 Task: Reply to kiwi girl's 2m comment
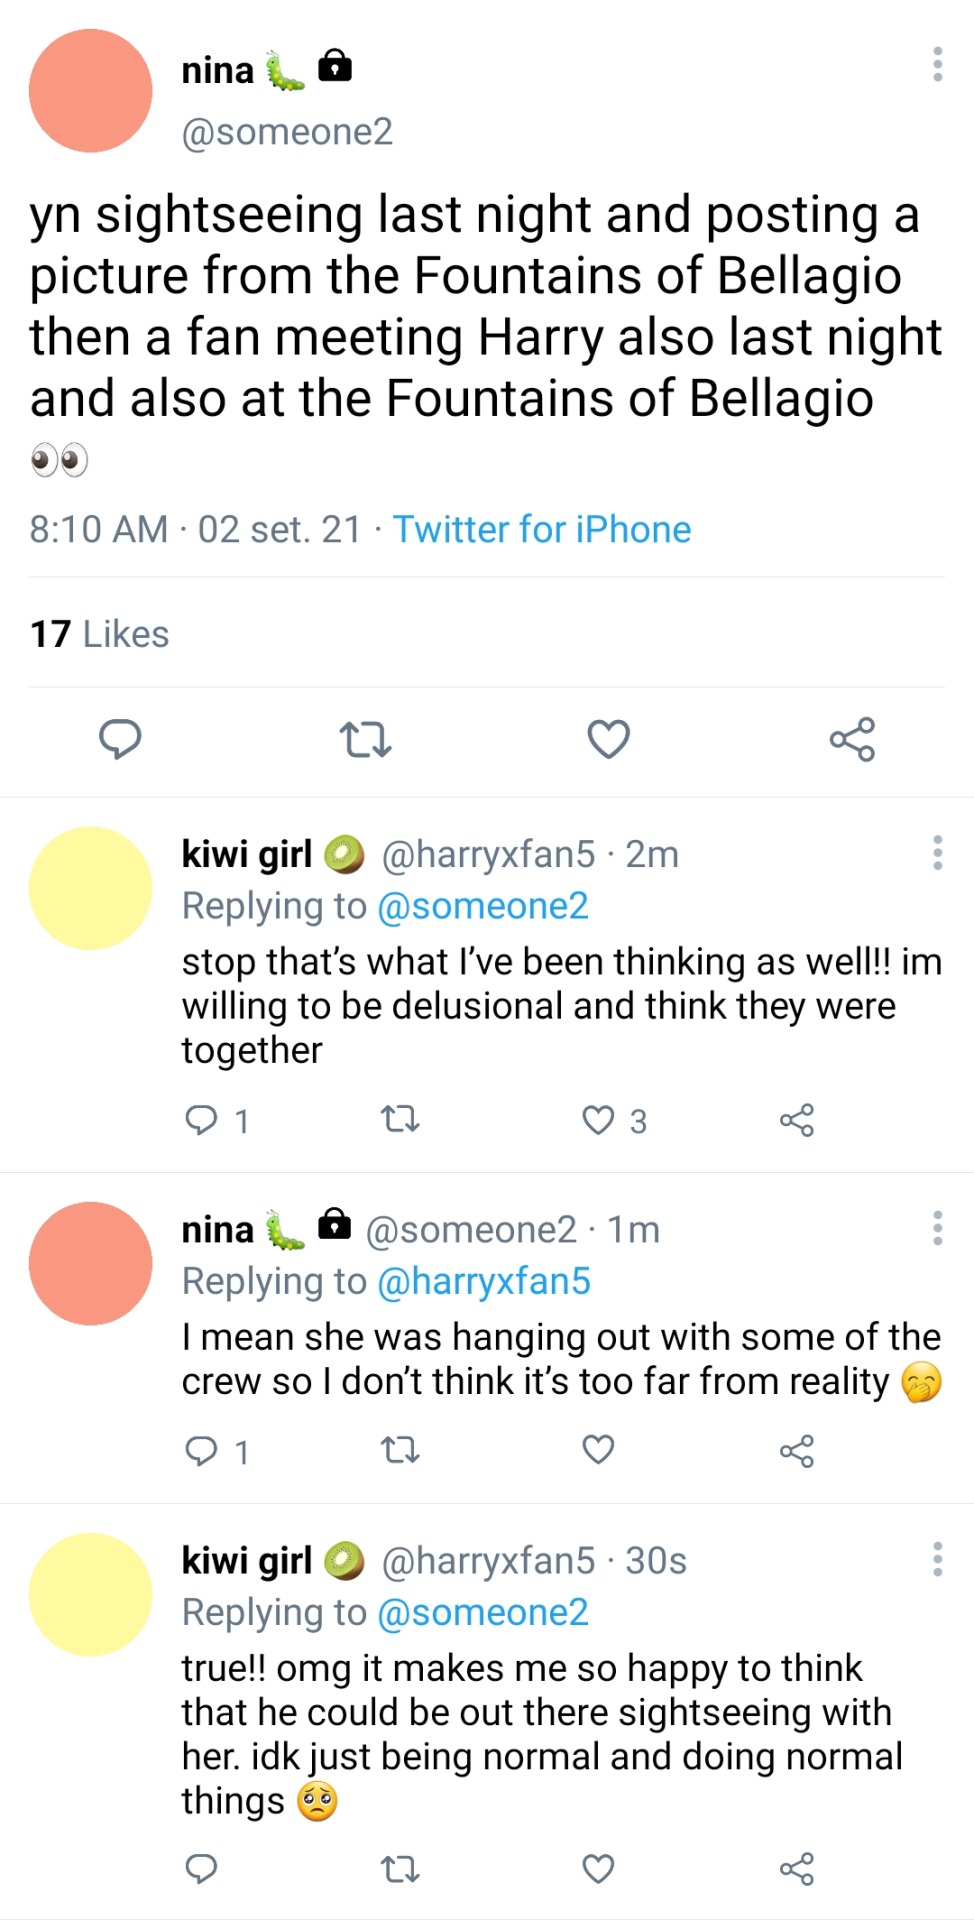tap(202, 1120)
